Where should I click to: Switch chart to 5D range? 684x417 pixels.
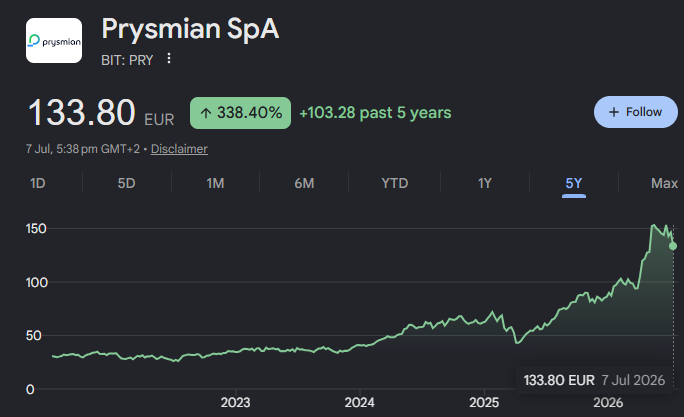click(x=127, y=183)
